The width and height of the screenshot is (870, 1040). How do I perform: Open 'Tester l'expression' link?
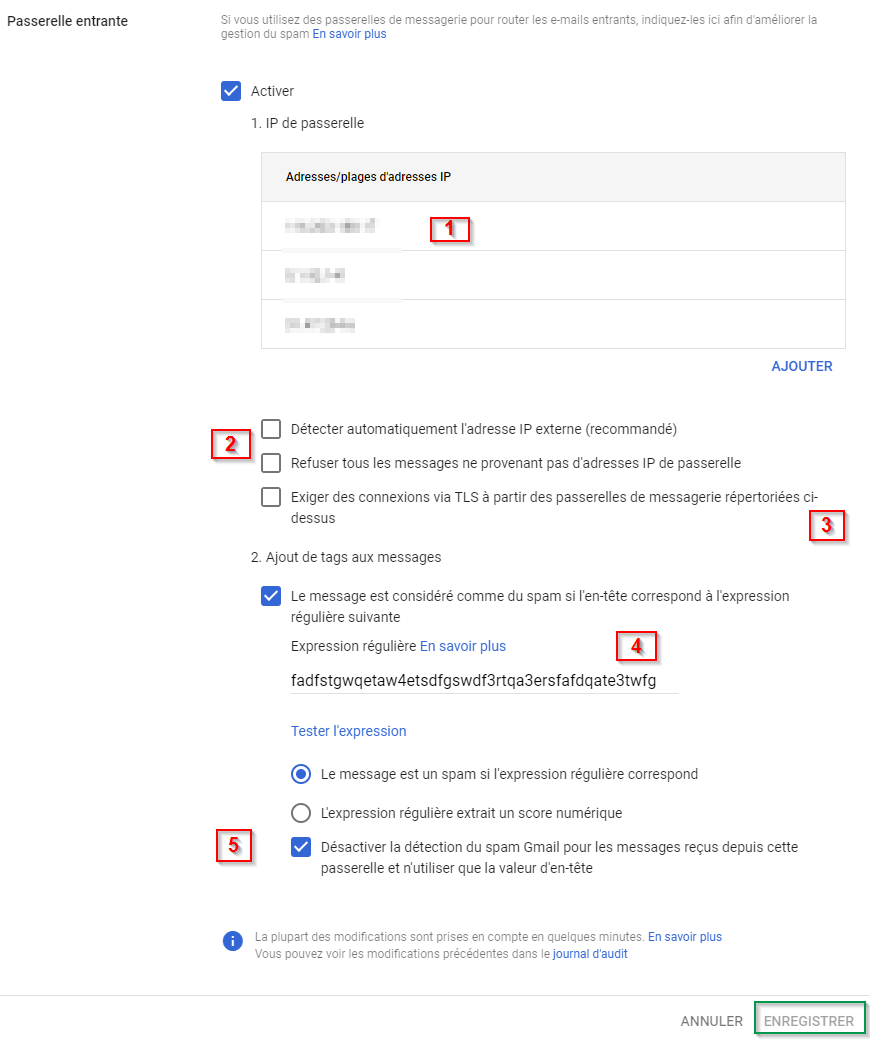point(348,731)
